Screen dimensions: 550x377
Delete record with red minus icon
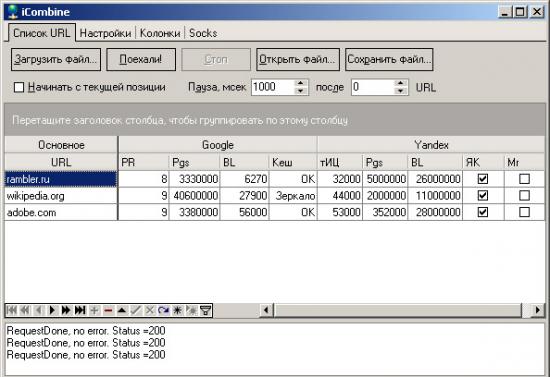point(108,310)
